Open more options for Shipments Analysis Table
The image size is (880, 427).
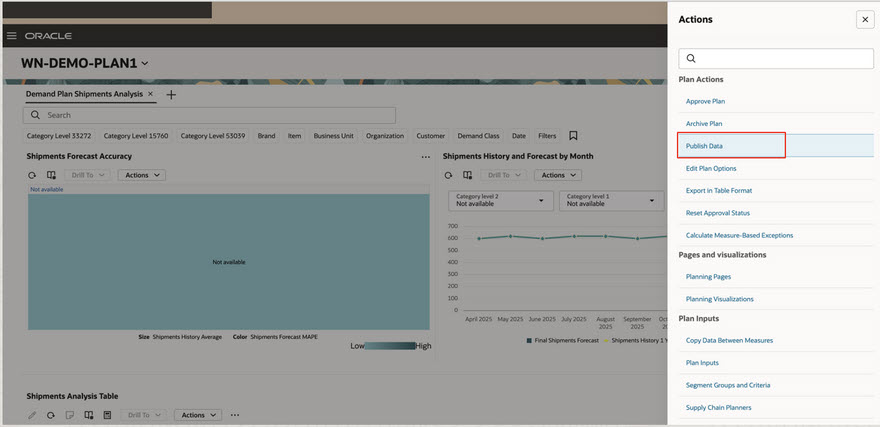[x=235, y=415]
